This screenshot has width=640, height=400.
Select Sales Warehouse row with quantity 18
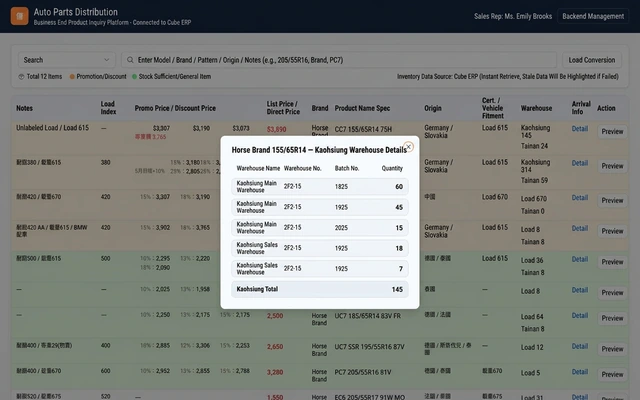pyautogui.click(x=320, y=248)
